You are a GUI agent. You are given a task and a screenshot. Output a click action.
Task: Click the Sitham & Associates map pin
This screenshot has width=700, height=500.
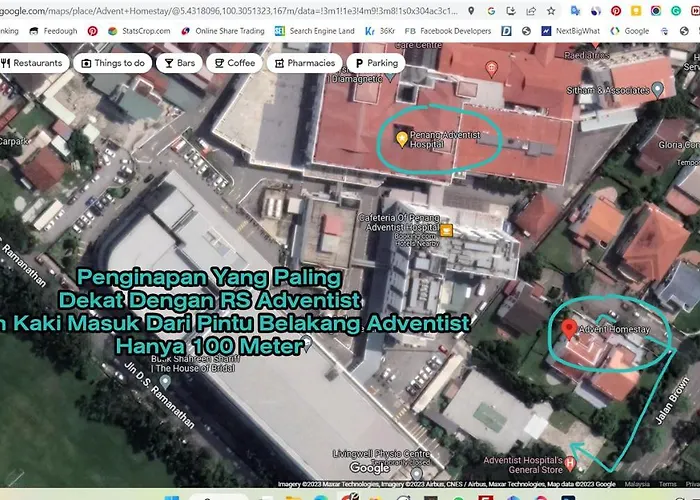click(x=658, y=90)
